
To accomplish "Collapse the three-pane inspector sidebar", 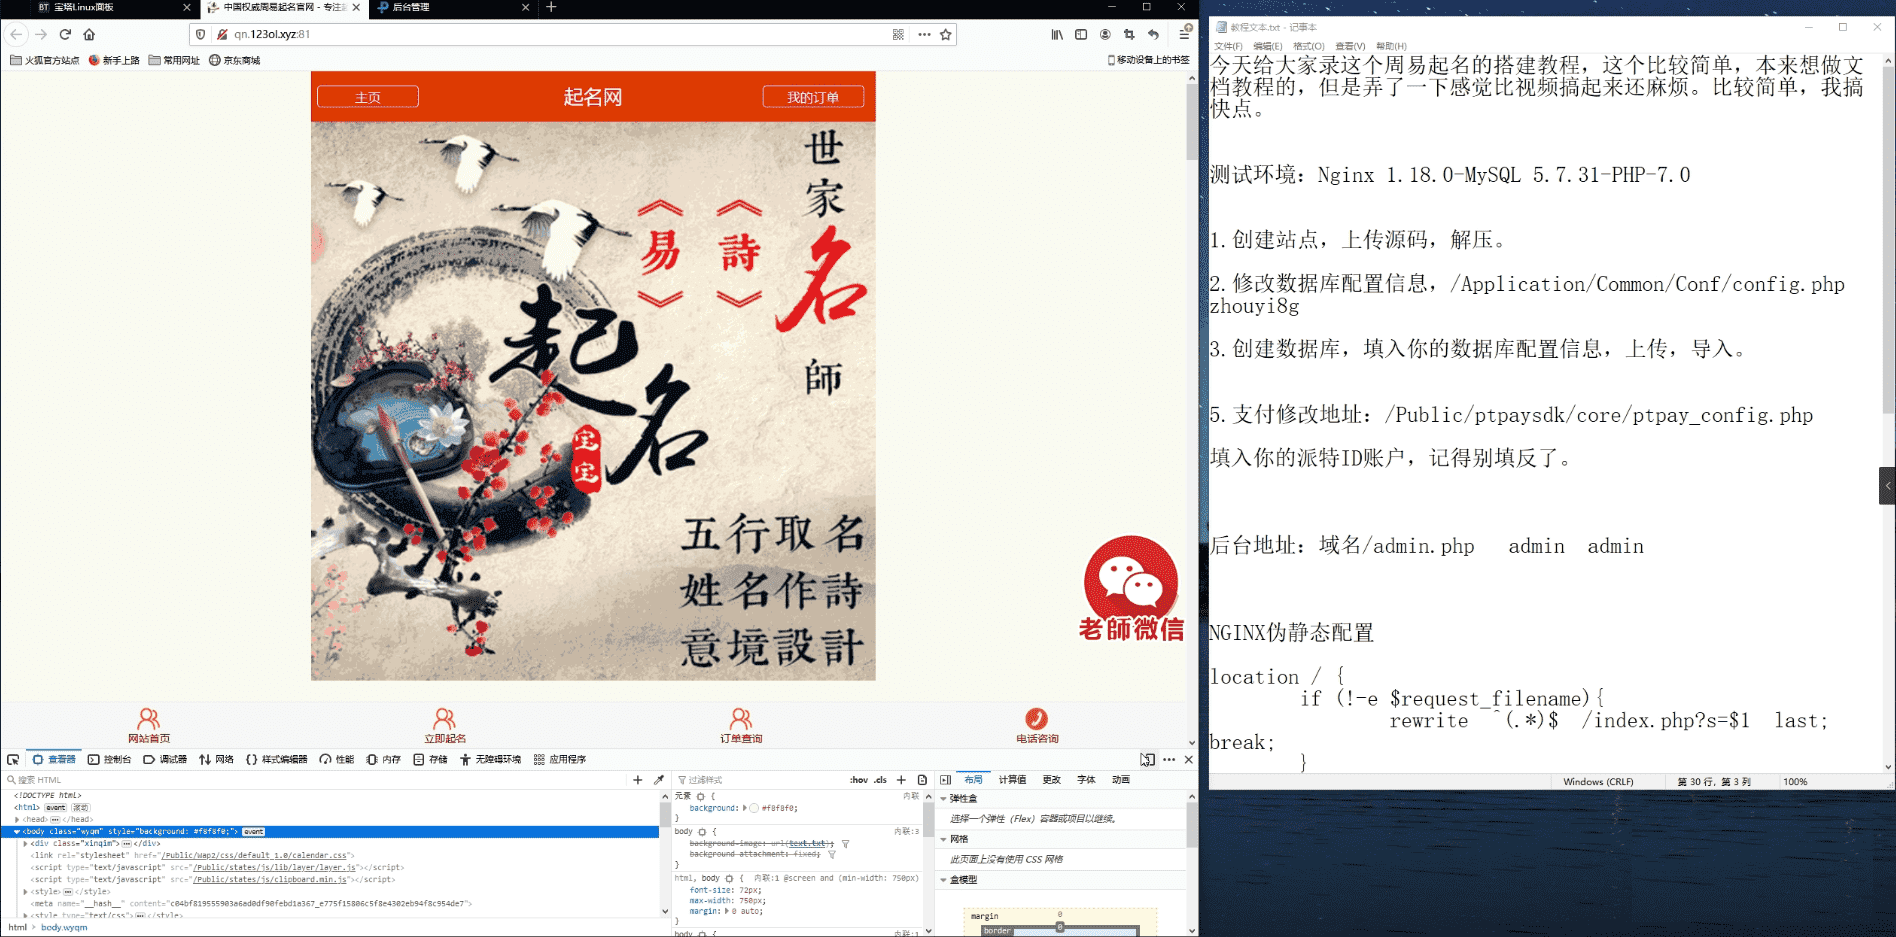I will [946, 780].
